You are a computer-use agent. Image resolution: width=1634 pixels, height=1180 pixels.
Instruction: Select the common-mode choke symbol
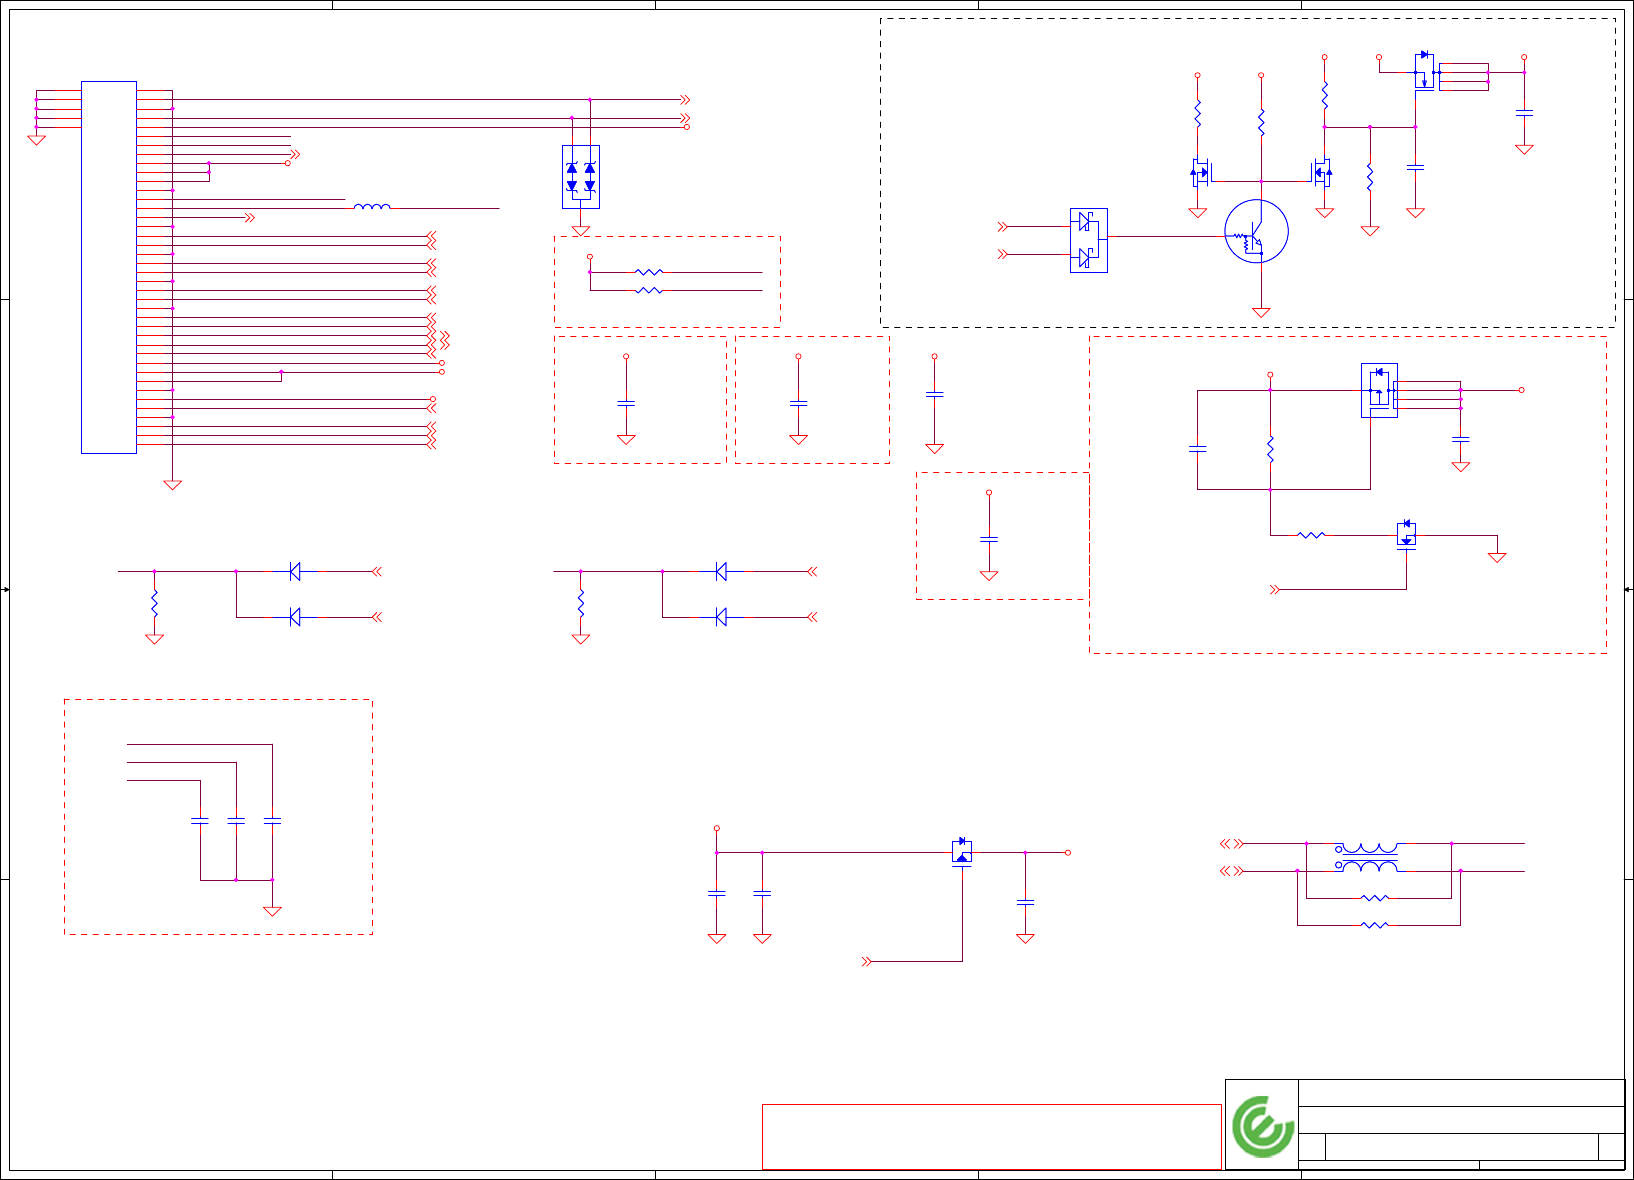(x=1367, y=858)
